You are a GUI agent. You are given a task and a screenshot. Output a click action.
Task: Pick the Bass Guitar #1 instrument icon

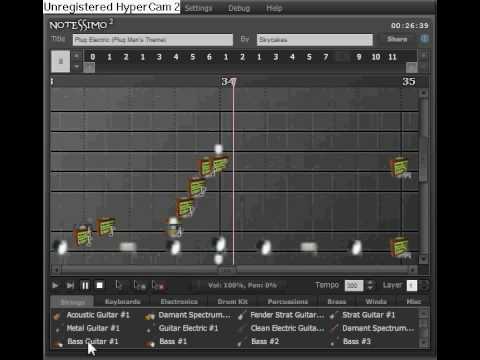(x=57, y=343)
